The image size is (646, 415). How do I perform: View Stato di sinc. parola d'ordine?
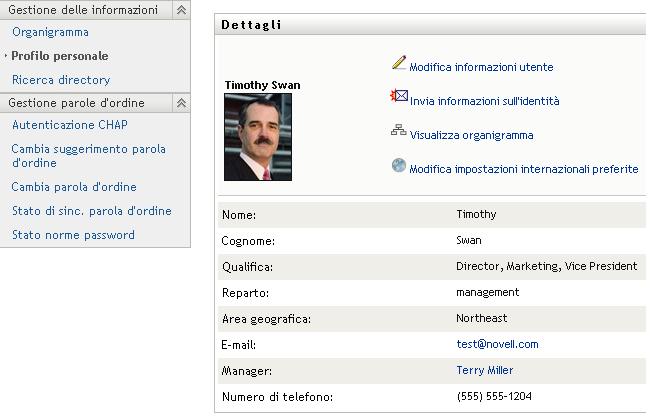point(91,211)
